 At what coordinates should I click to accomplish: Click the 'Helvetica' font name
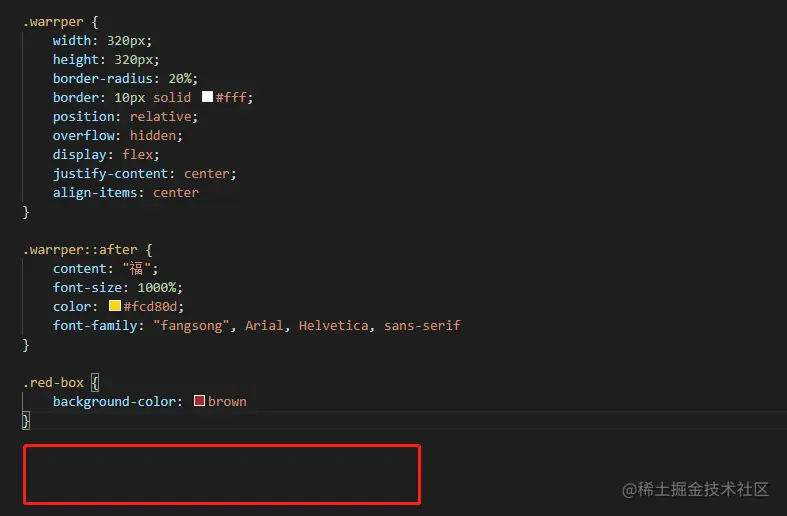pos(333,326)
